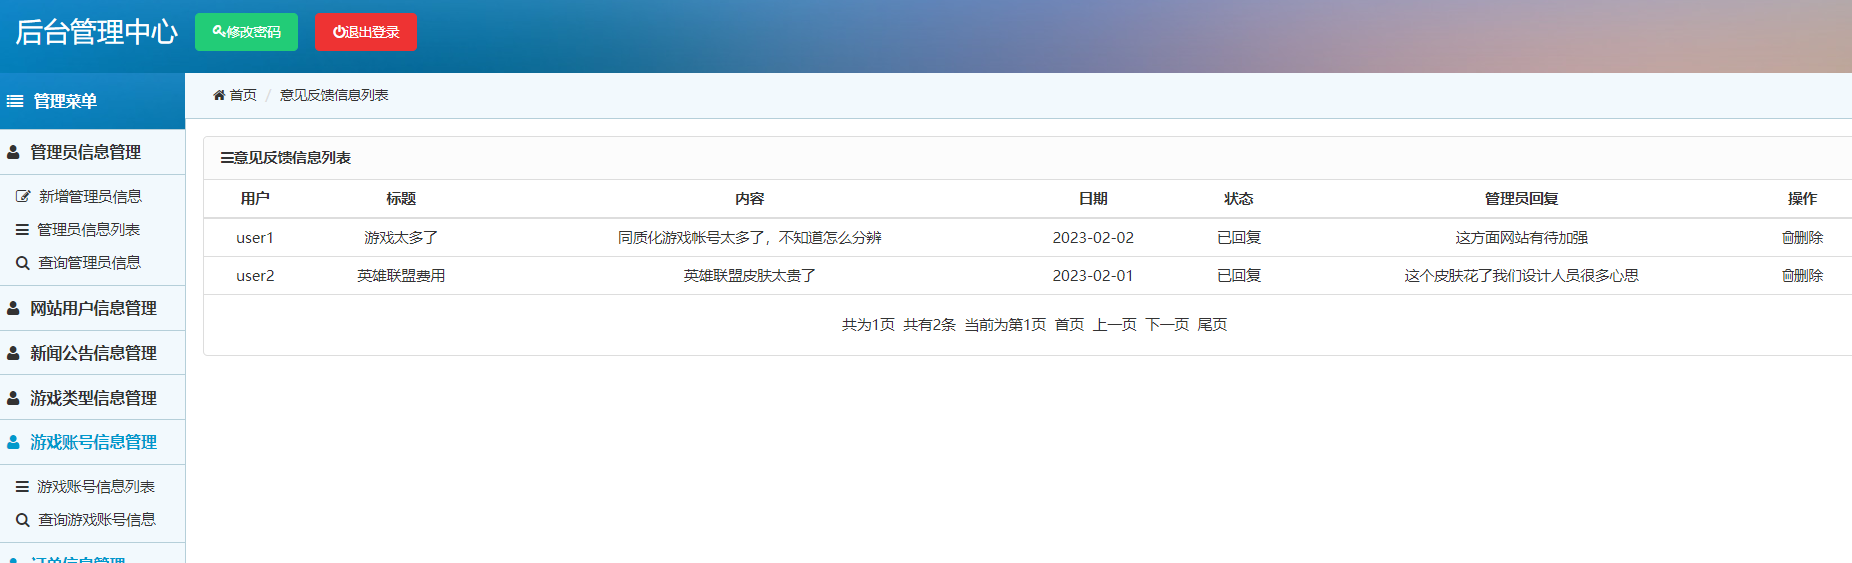This screenshot has width=1852, height=563.
Task: Click the 退出登录 button
Action: [x=366, y=32]
